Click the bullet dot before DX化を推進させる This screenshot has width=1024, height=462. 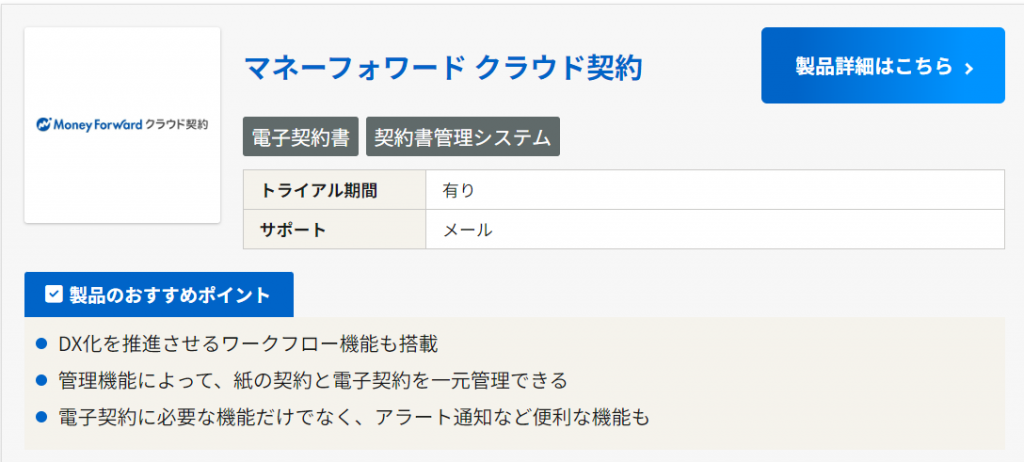click(x=42, y=344)
